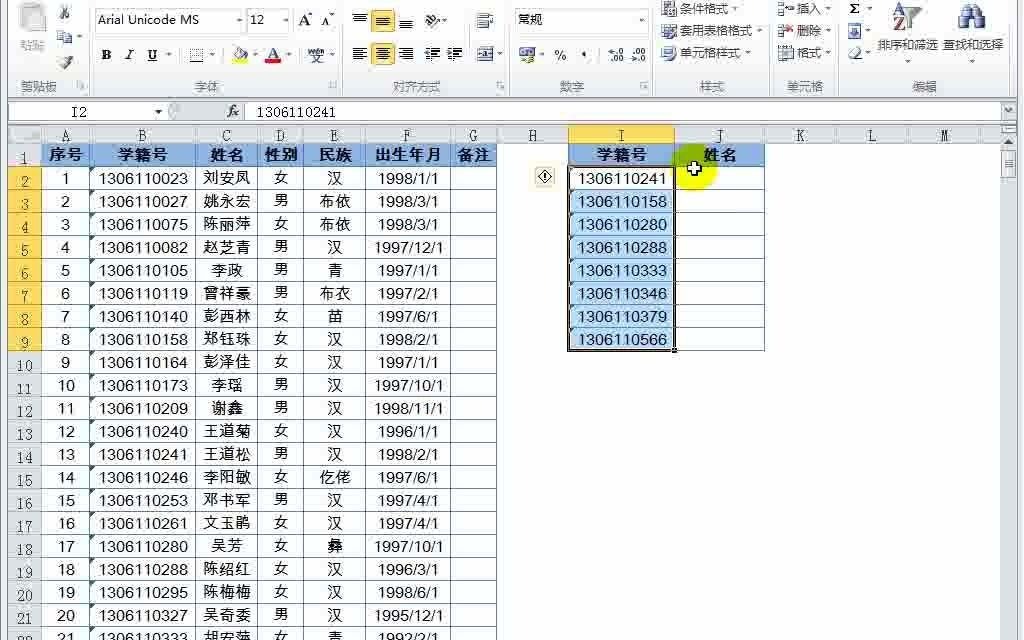
Task: Toggle italic formatting
Action: (x=128, y=54)
